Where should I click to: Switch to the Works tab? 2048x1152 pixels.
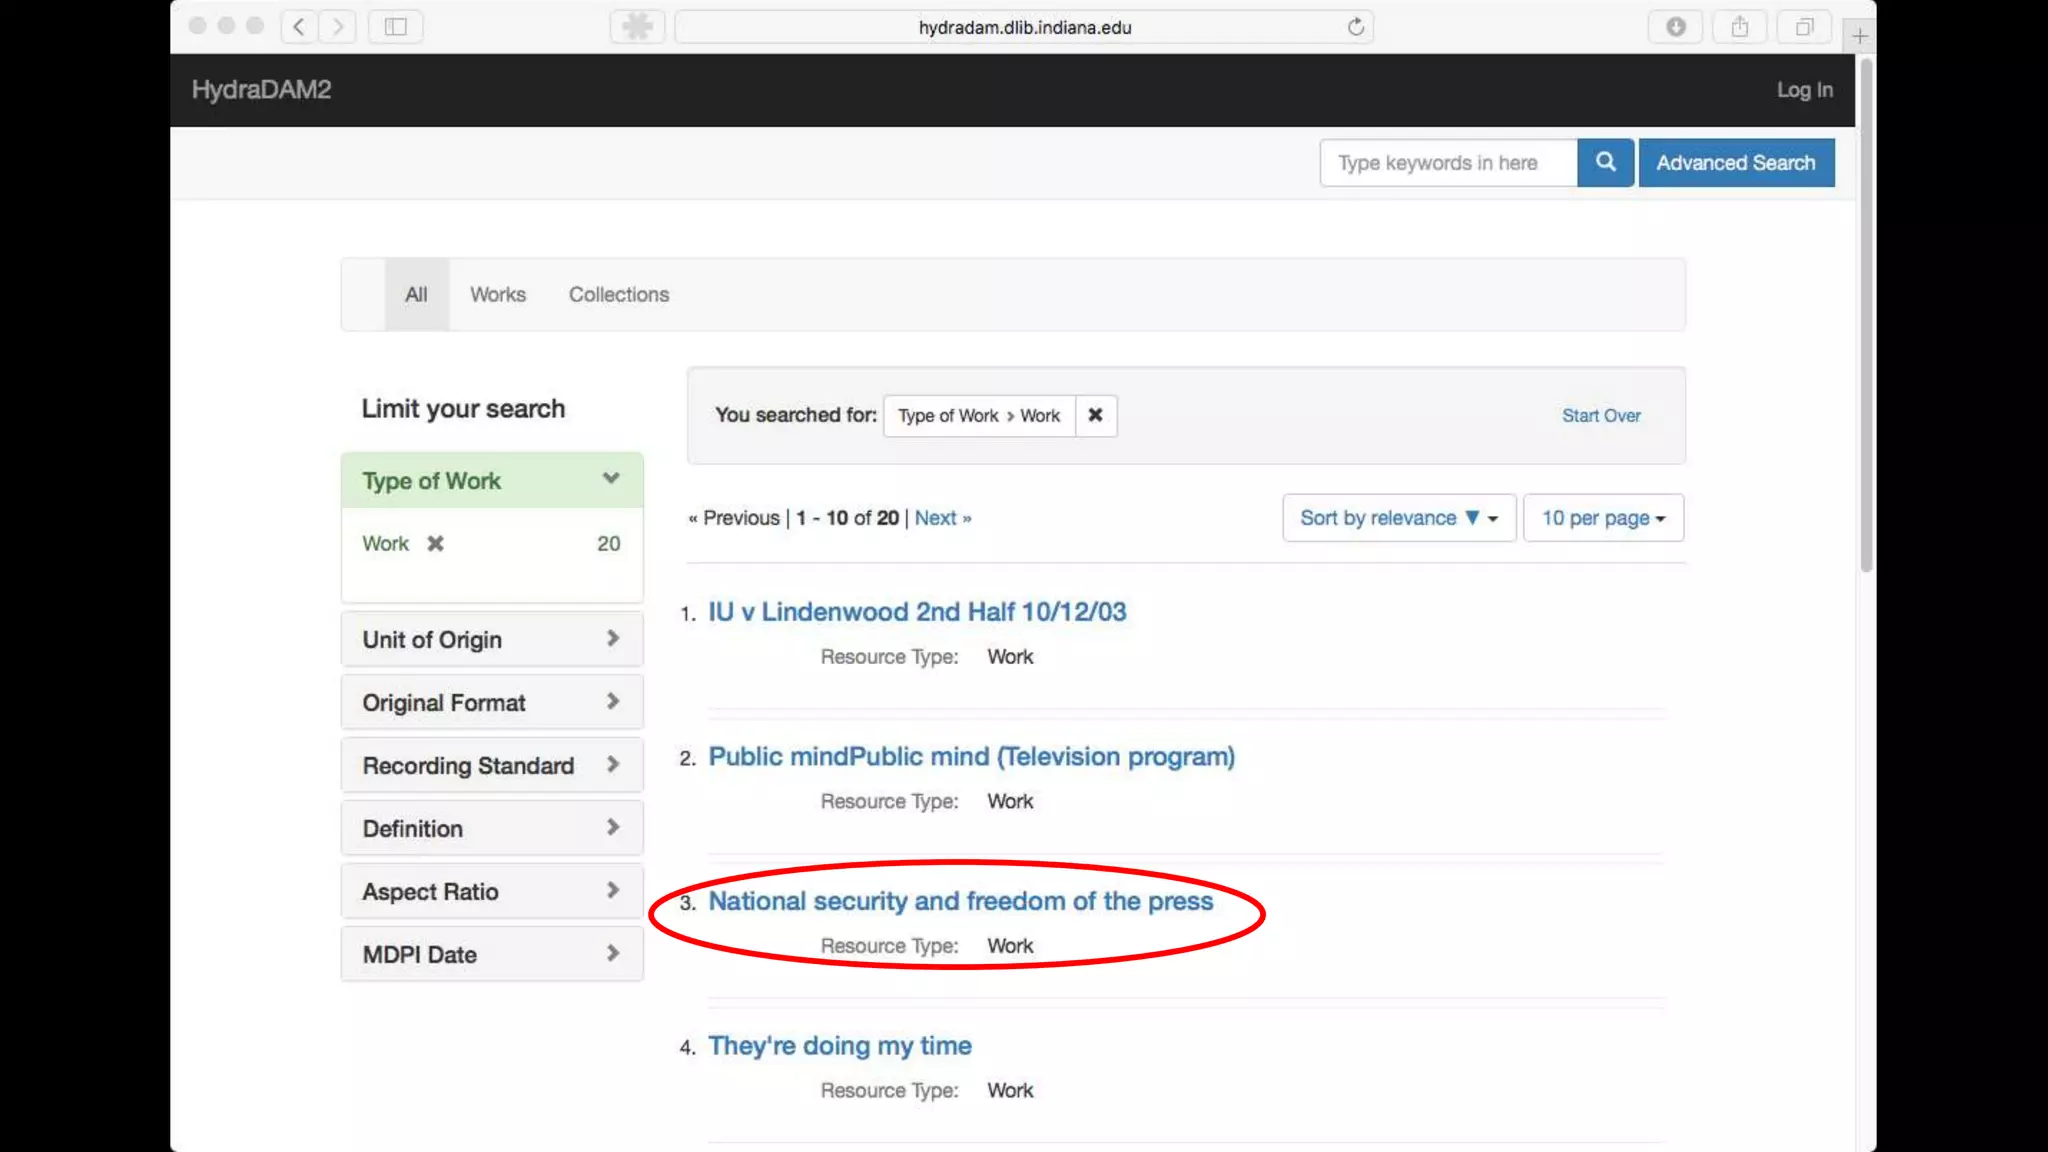(497, 295)
